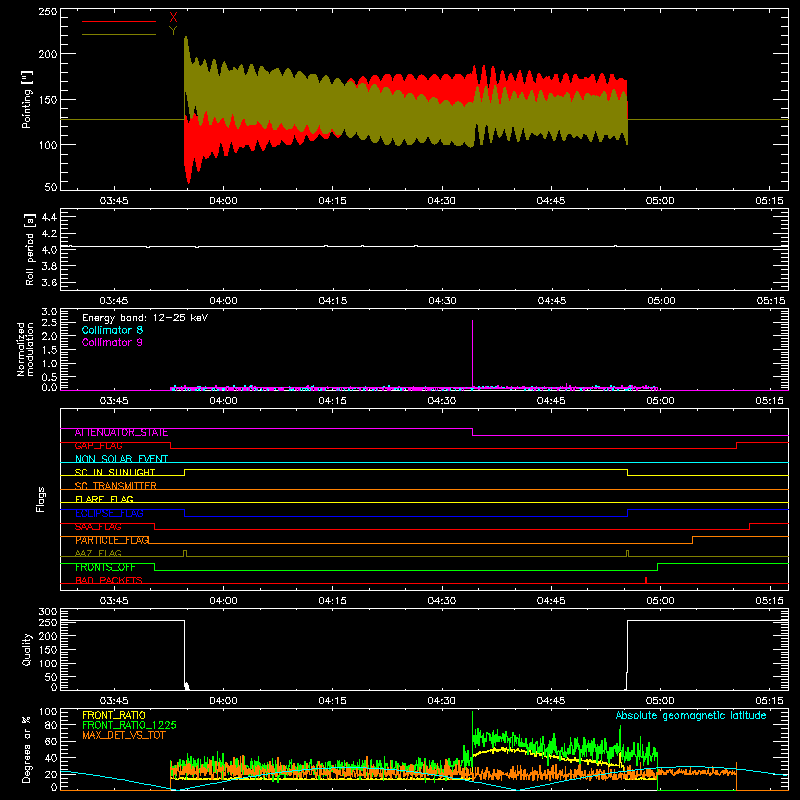Click the magenta modulation spike near 04:34
The width and height of the screenshot is (800, 800).
click(x=472, y=353)
